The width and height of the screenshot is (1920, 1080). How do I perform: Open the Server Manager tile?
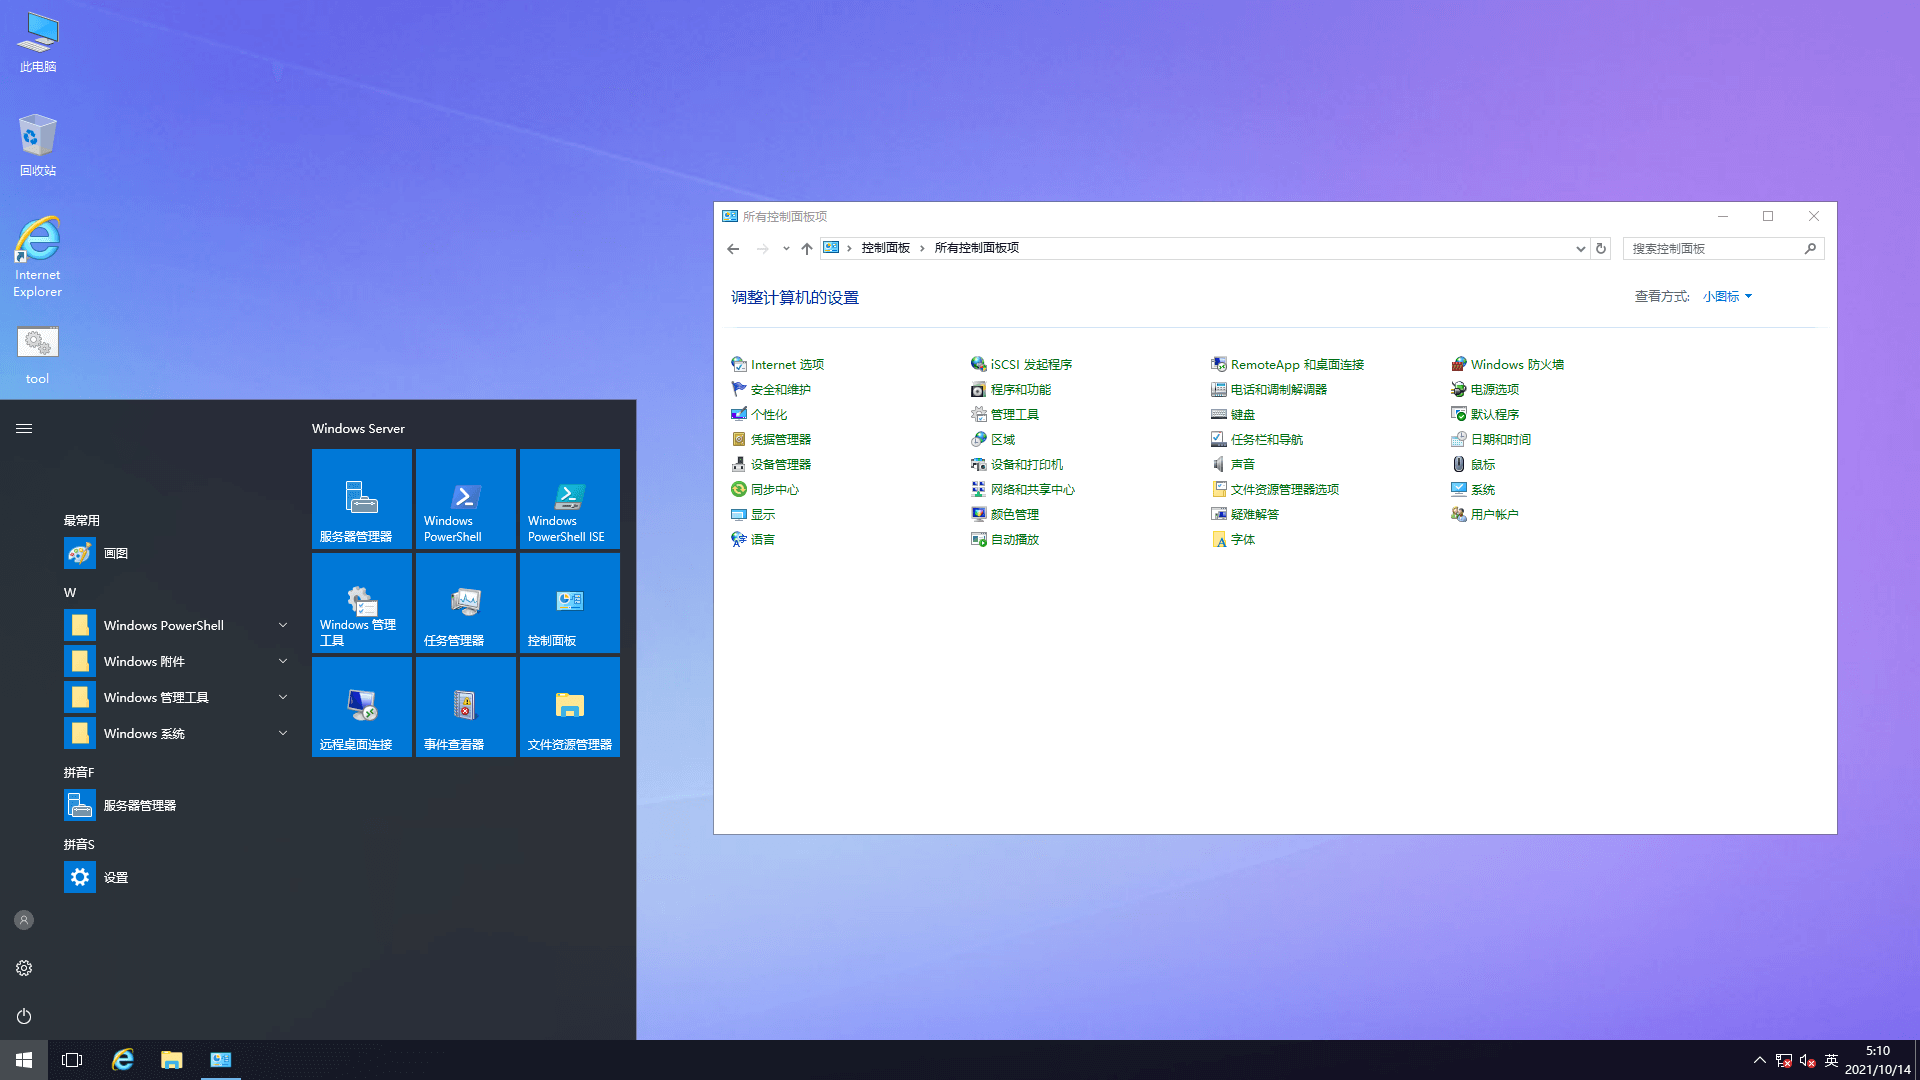click(x=361, y=498)
